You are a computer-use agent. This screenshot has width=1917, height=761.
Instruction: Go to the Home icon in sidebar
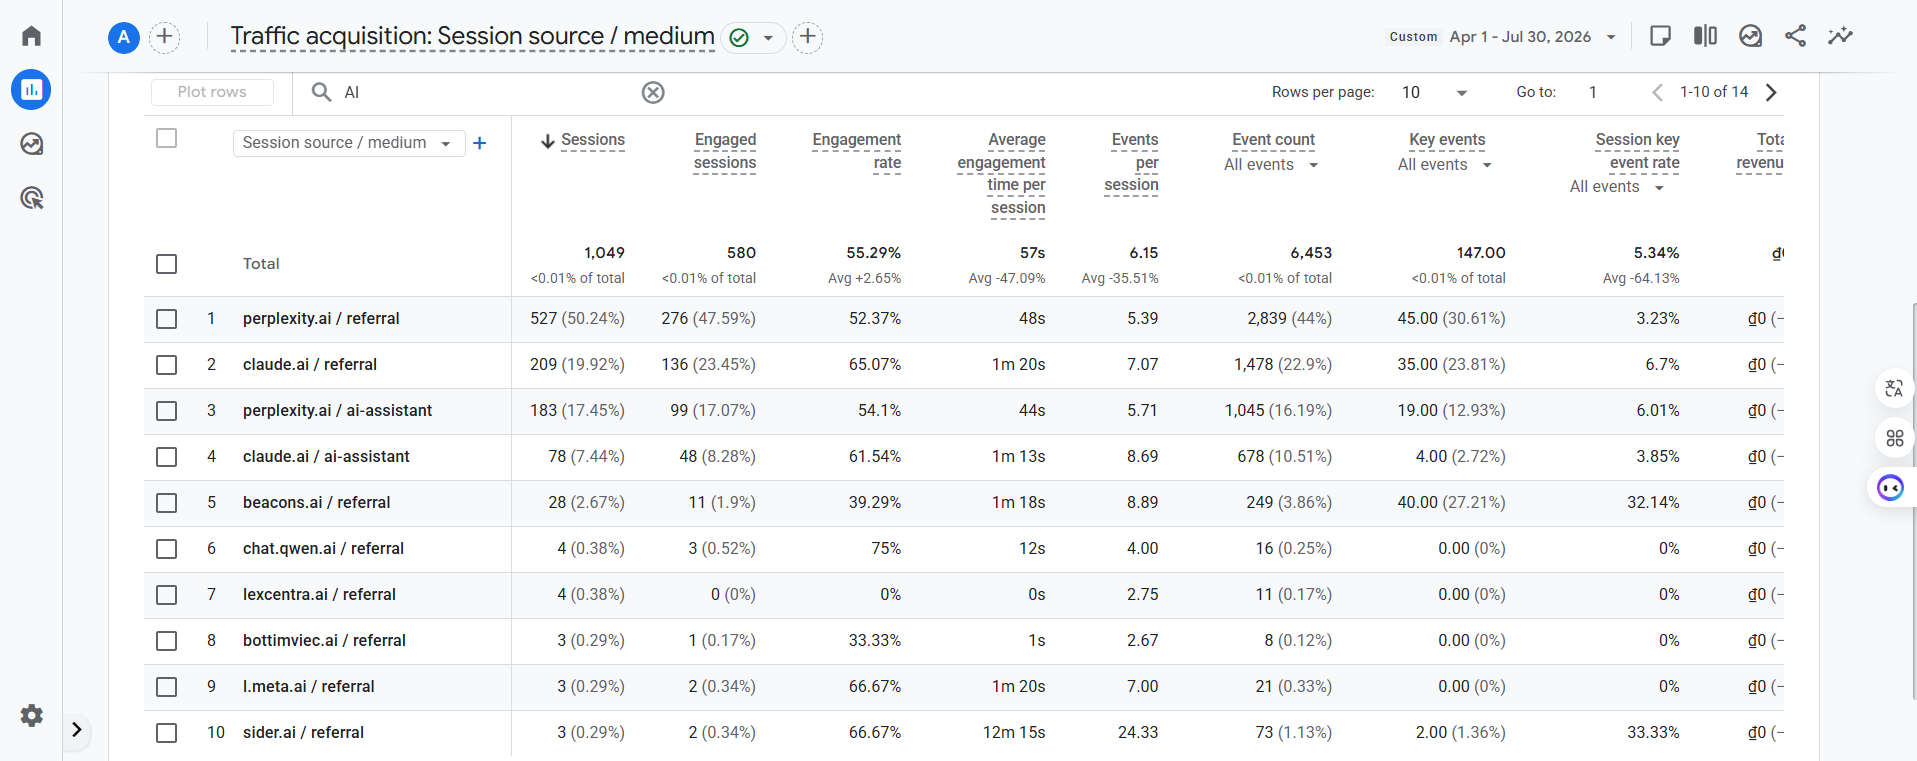(31, 36)
